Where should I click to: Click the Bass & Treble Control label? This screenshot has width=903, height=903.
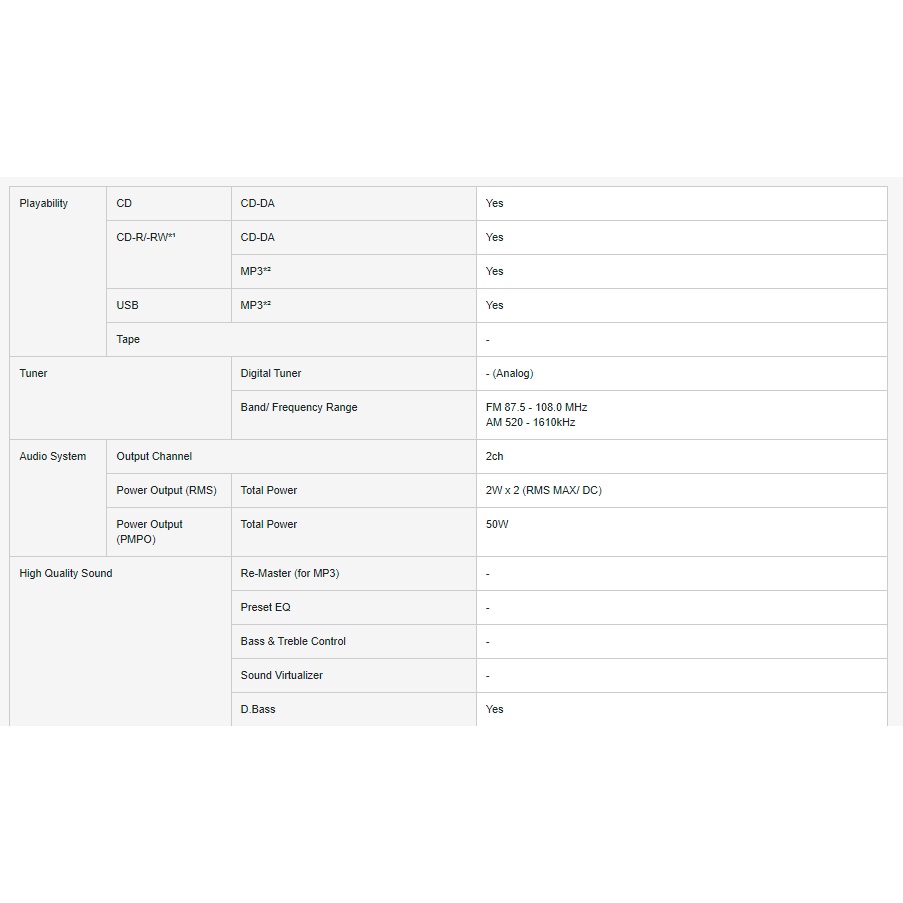293,642
